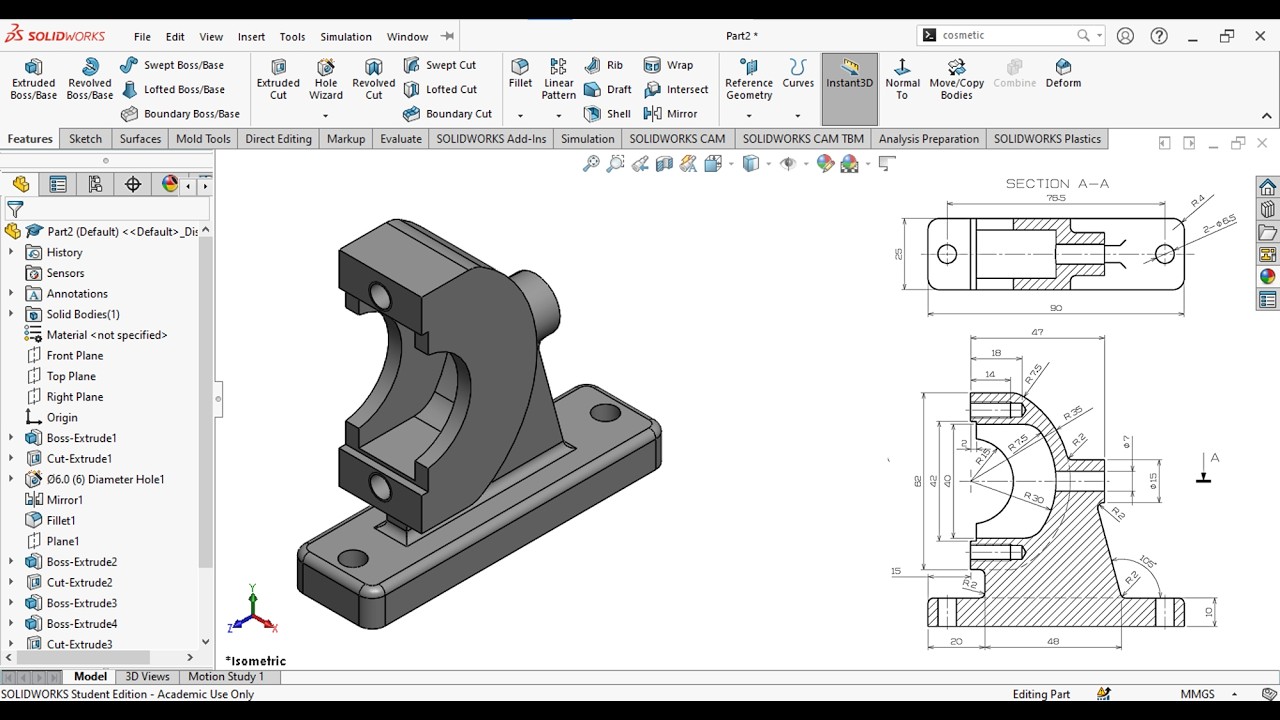The width and height of the screenshot is (1280, 720).
Task: Select the Wrap feature tool
Action: 668,65
